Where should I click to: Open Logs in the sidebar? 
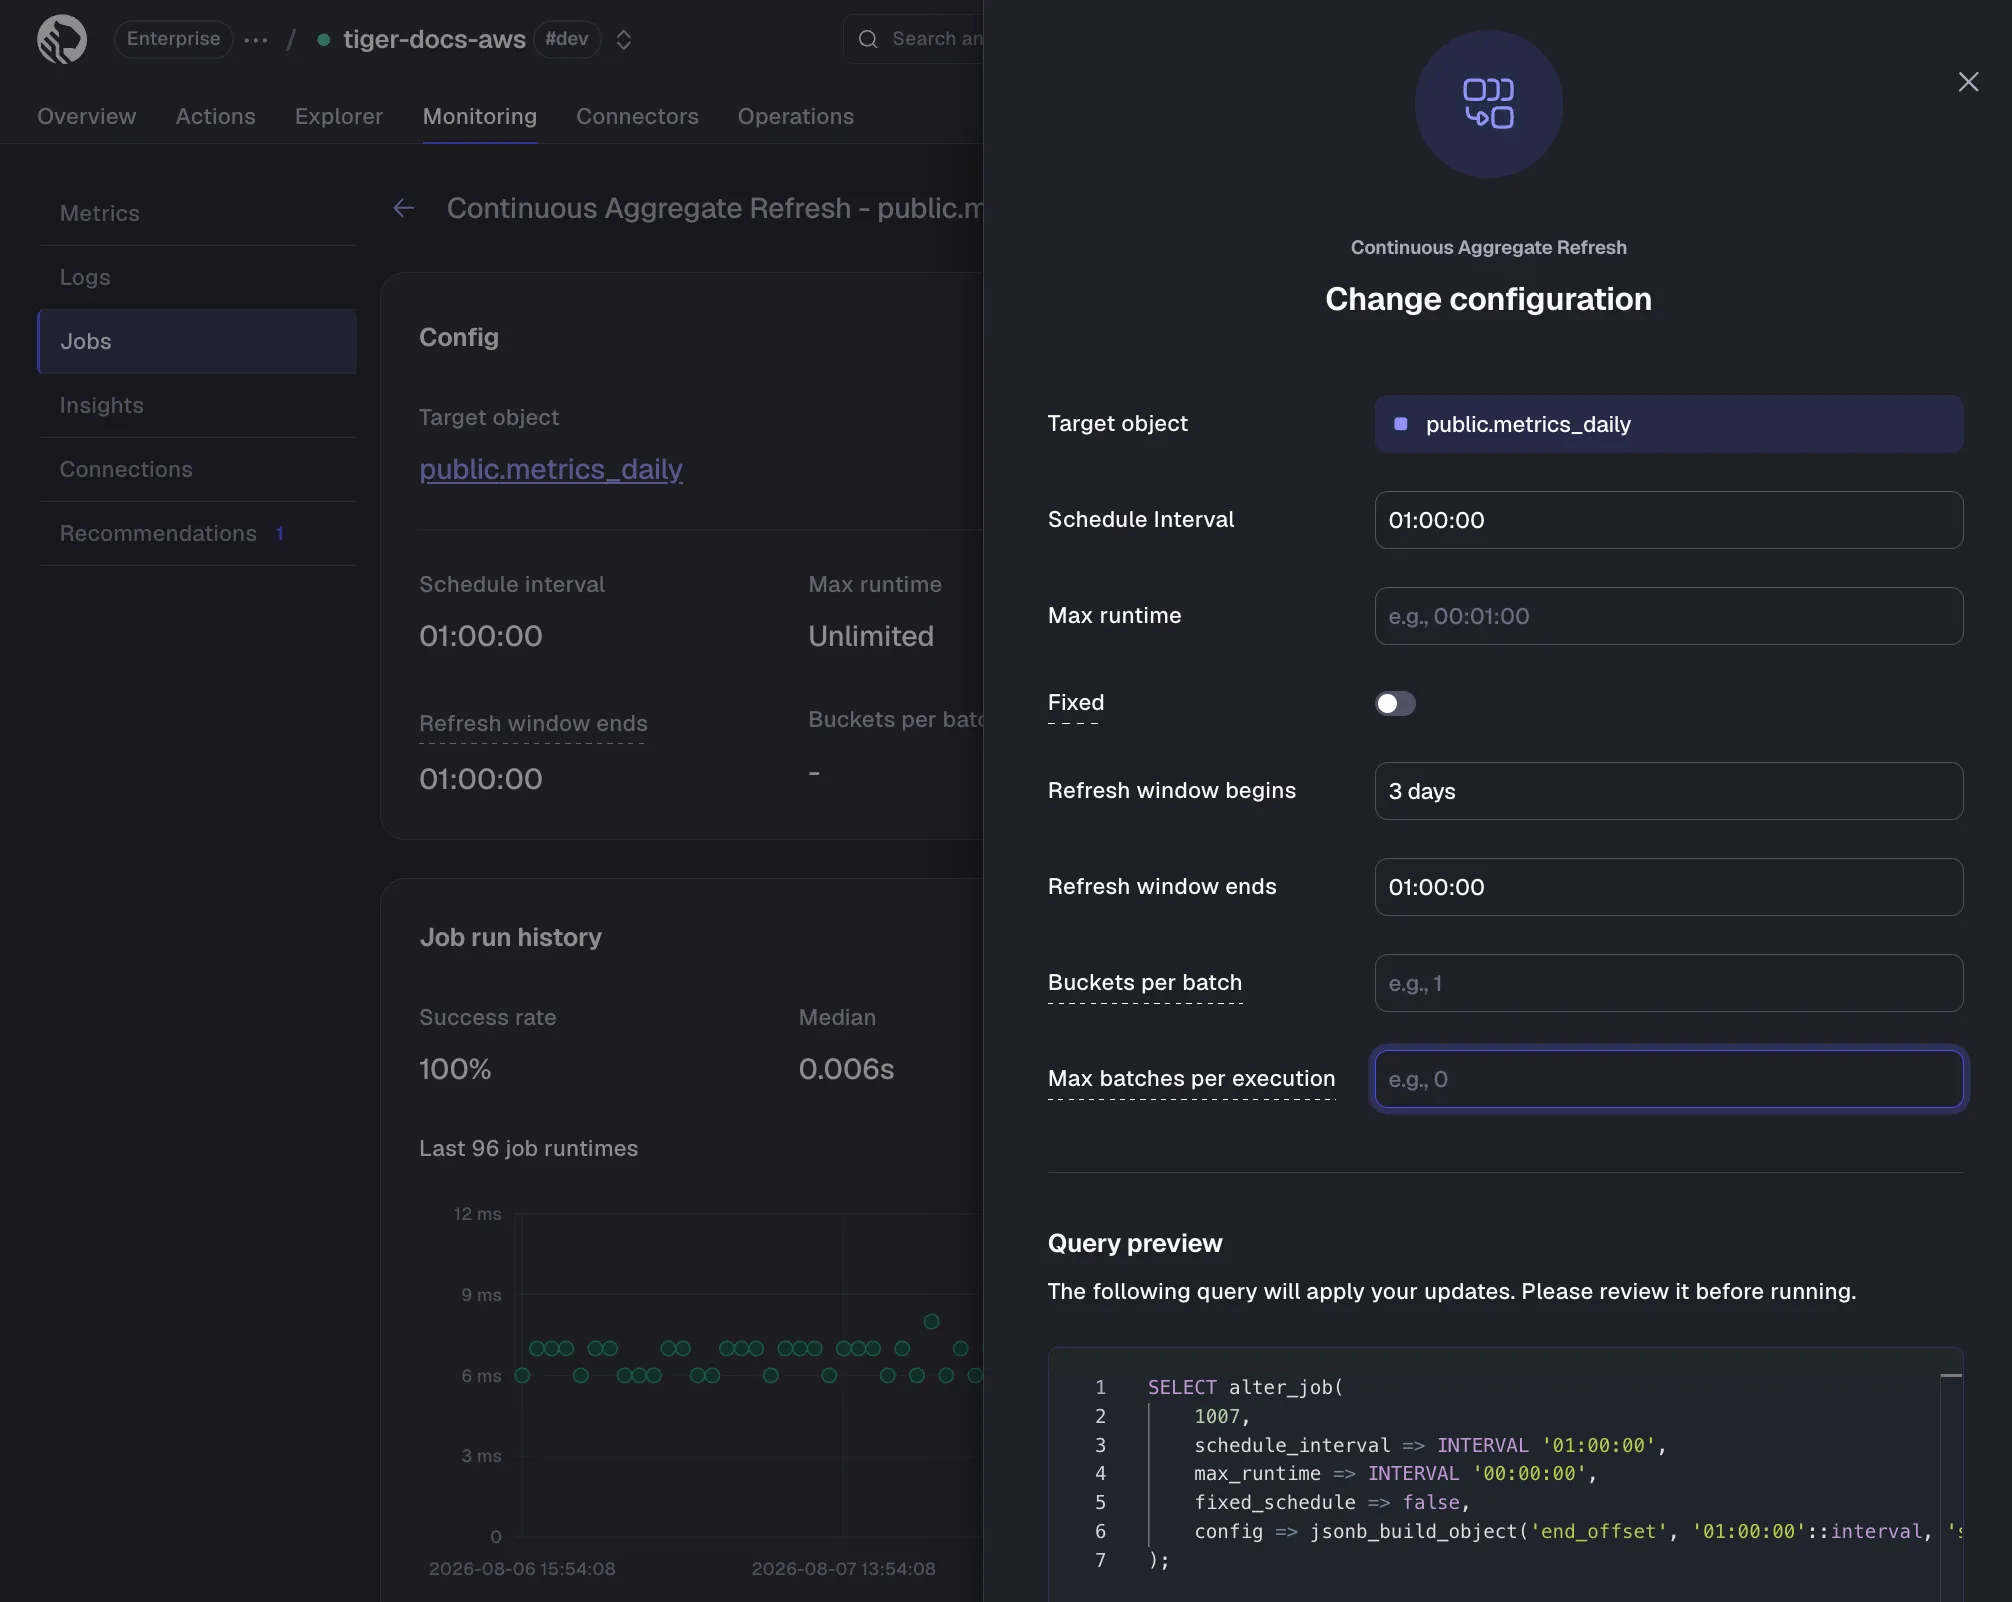coord(198,277)
